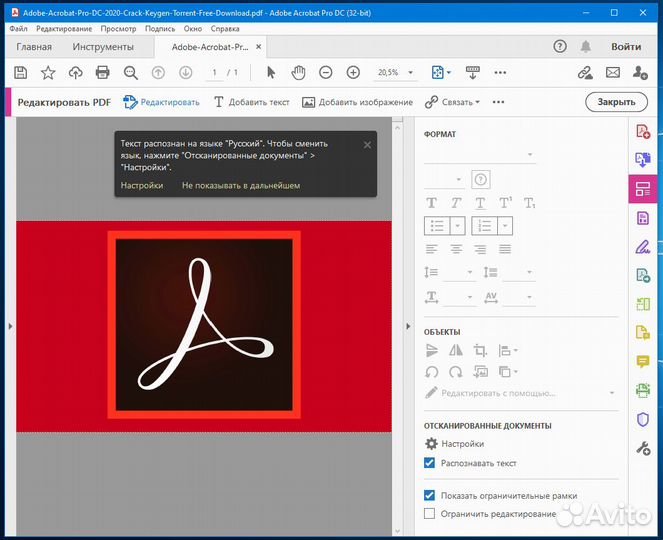Image resolution: width=663 pixels, height=540 pixels.
Task: Click Войти to sign in
Action: pos(626,47)
